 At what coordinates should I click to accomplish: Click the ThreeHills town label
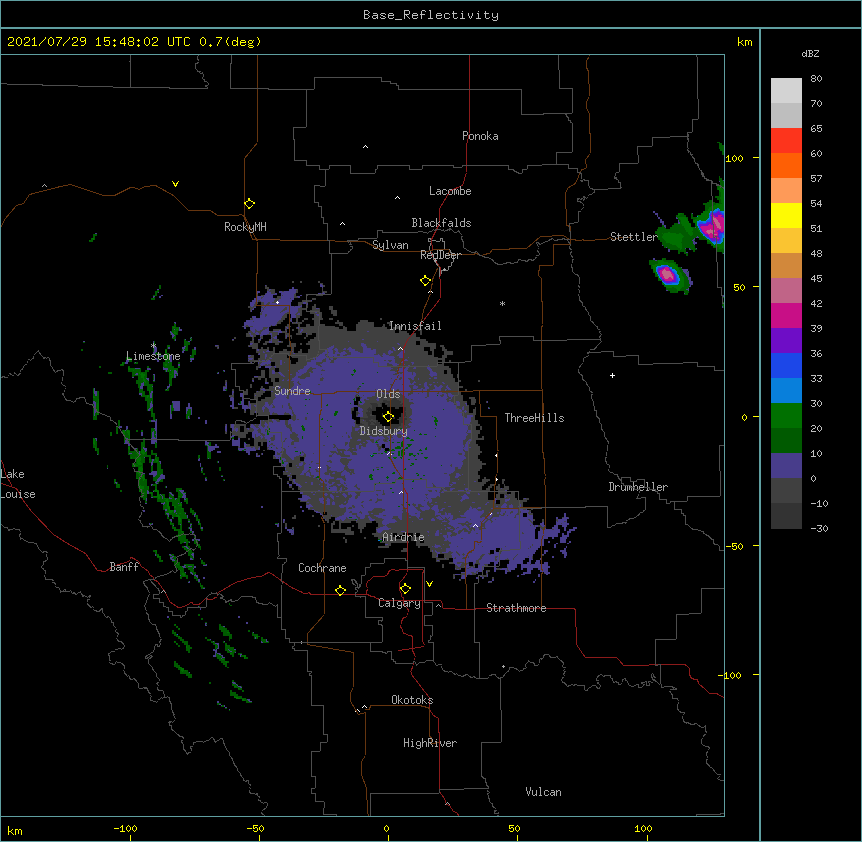tap(534, 418)
